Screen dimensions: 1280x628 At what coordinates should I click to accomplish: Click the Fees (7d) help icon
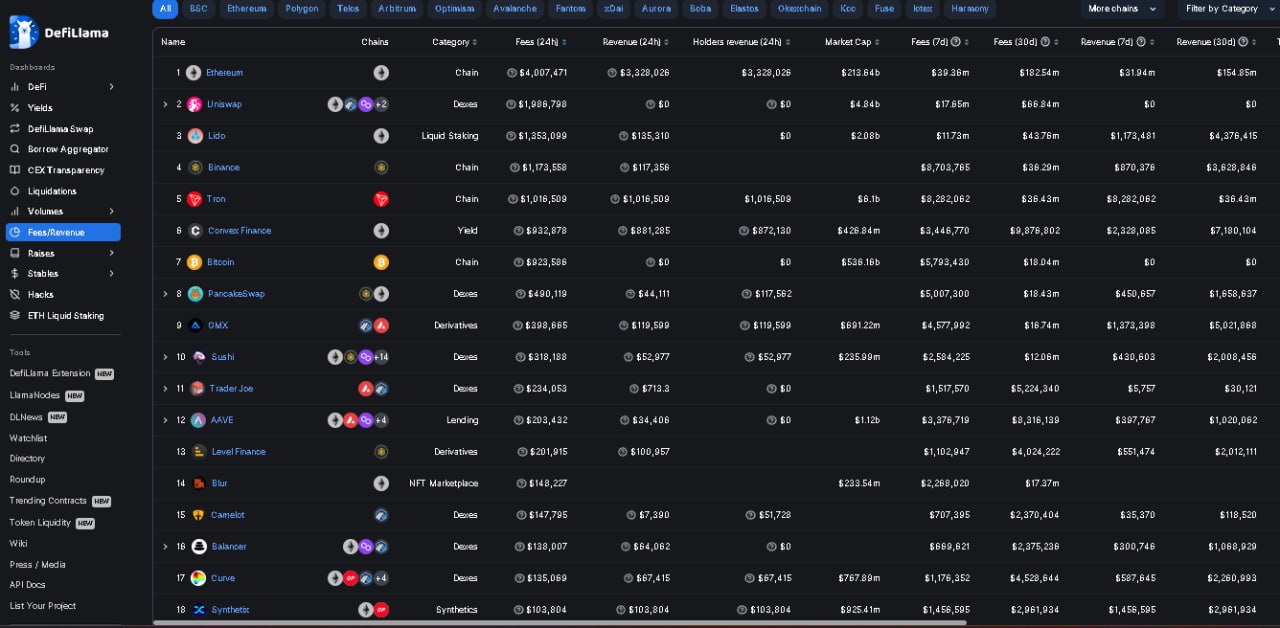point(956,42)
